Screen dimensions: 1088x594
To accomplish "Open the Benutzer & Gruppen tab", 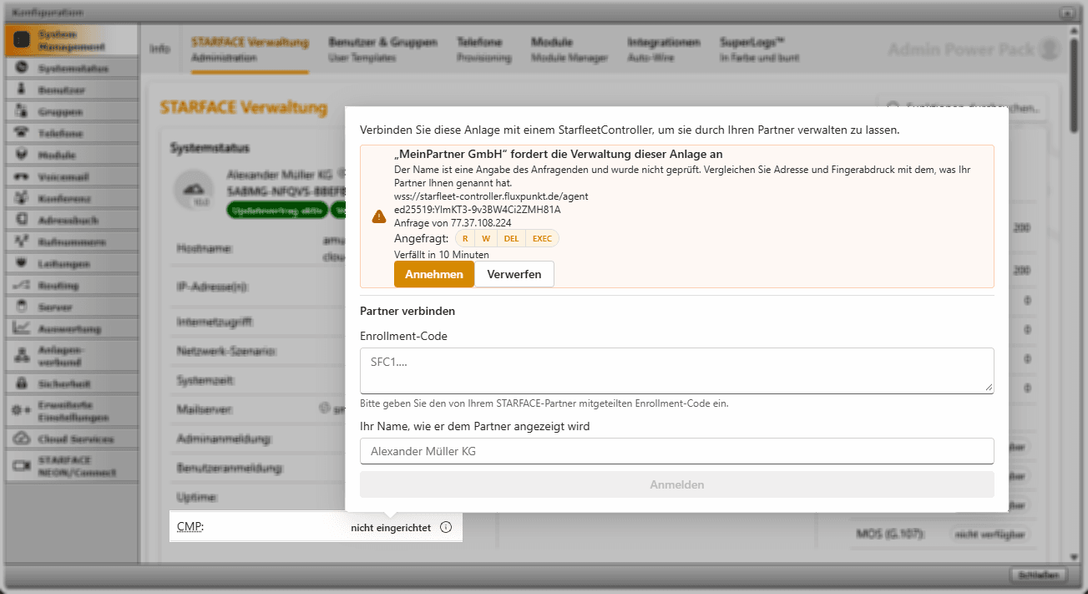I will (383, 49).
